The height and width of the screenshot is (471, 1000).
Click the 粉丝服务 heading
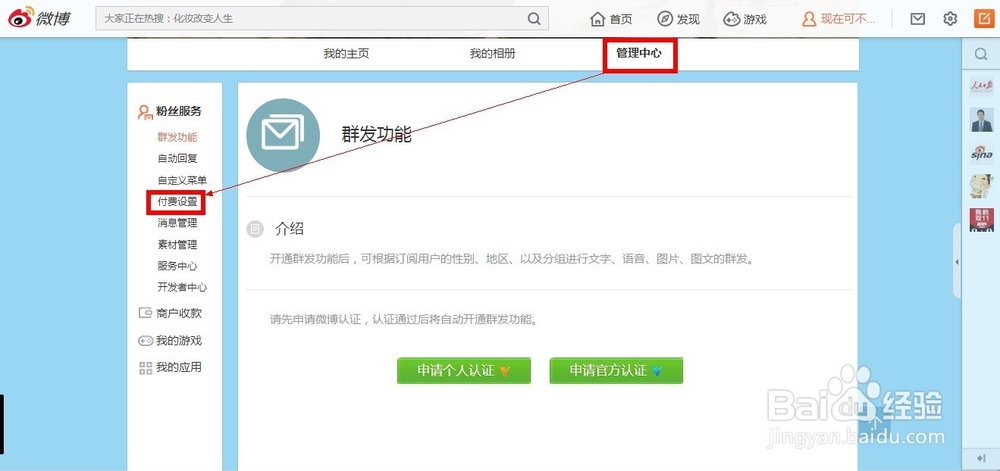(179, 112)
